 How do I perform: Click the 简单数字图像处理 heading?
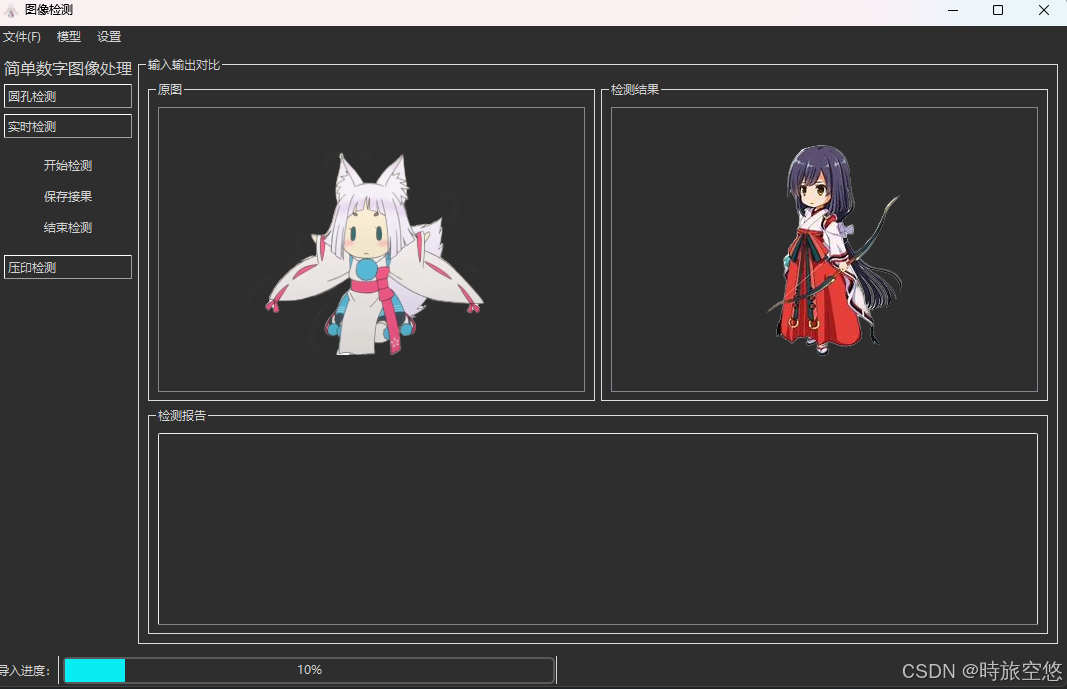pyautogui.click(x=68, y=69)
